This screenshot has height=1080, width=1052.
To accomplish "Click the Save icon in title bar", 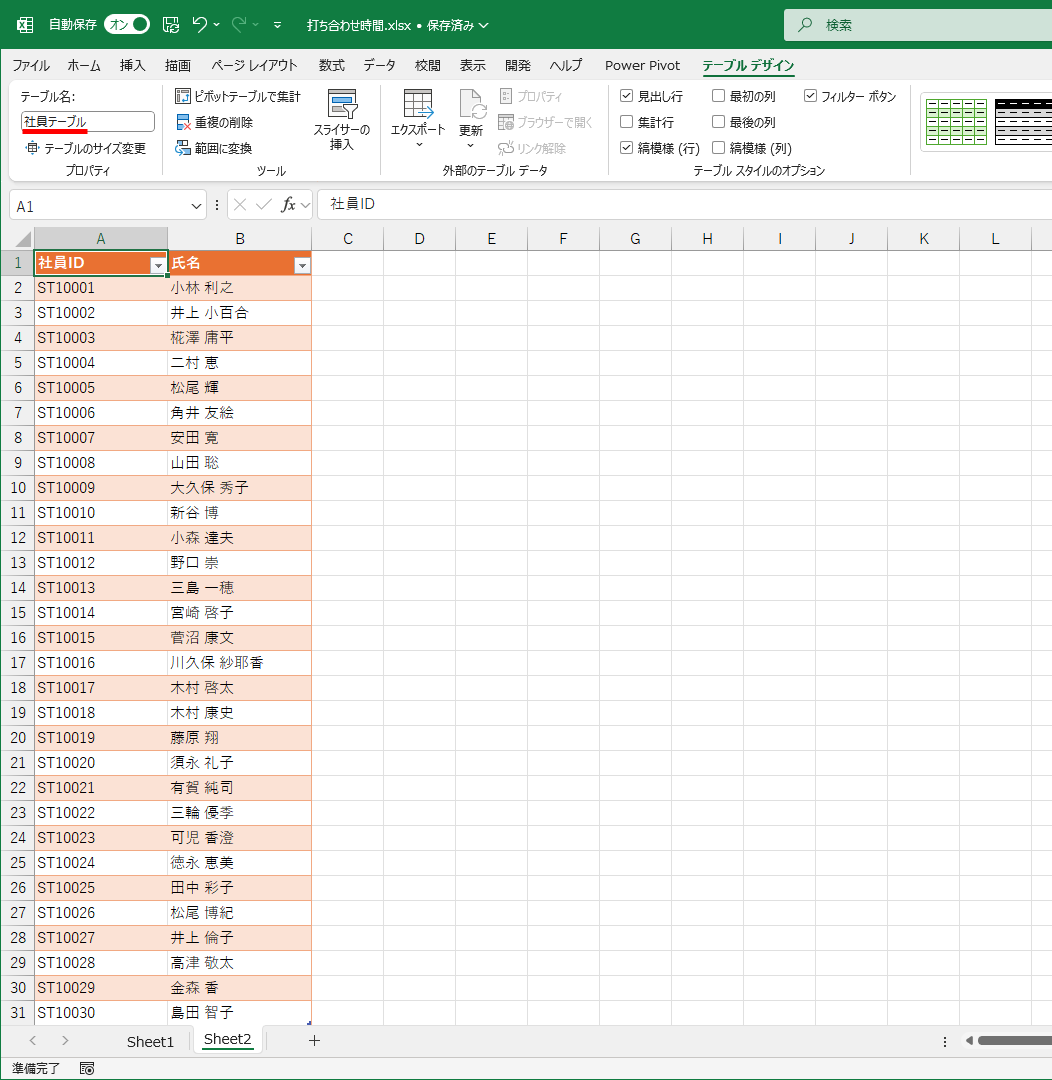I will pyautogui.click(x=171, y=25).
